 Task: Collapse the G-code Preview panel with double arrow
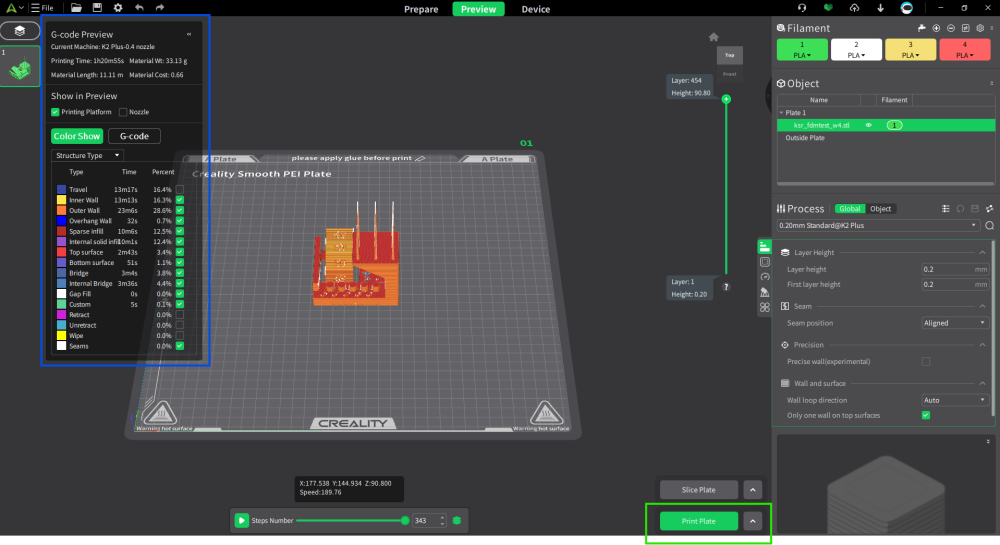point(189,34)
